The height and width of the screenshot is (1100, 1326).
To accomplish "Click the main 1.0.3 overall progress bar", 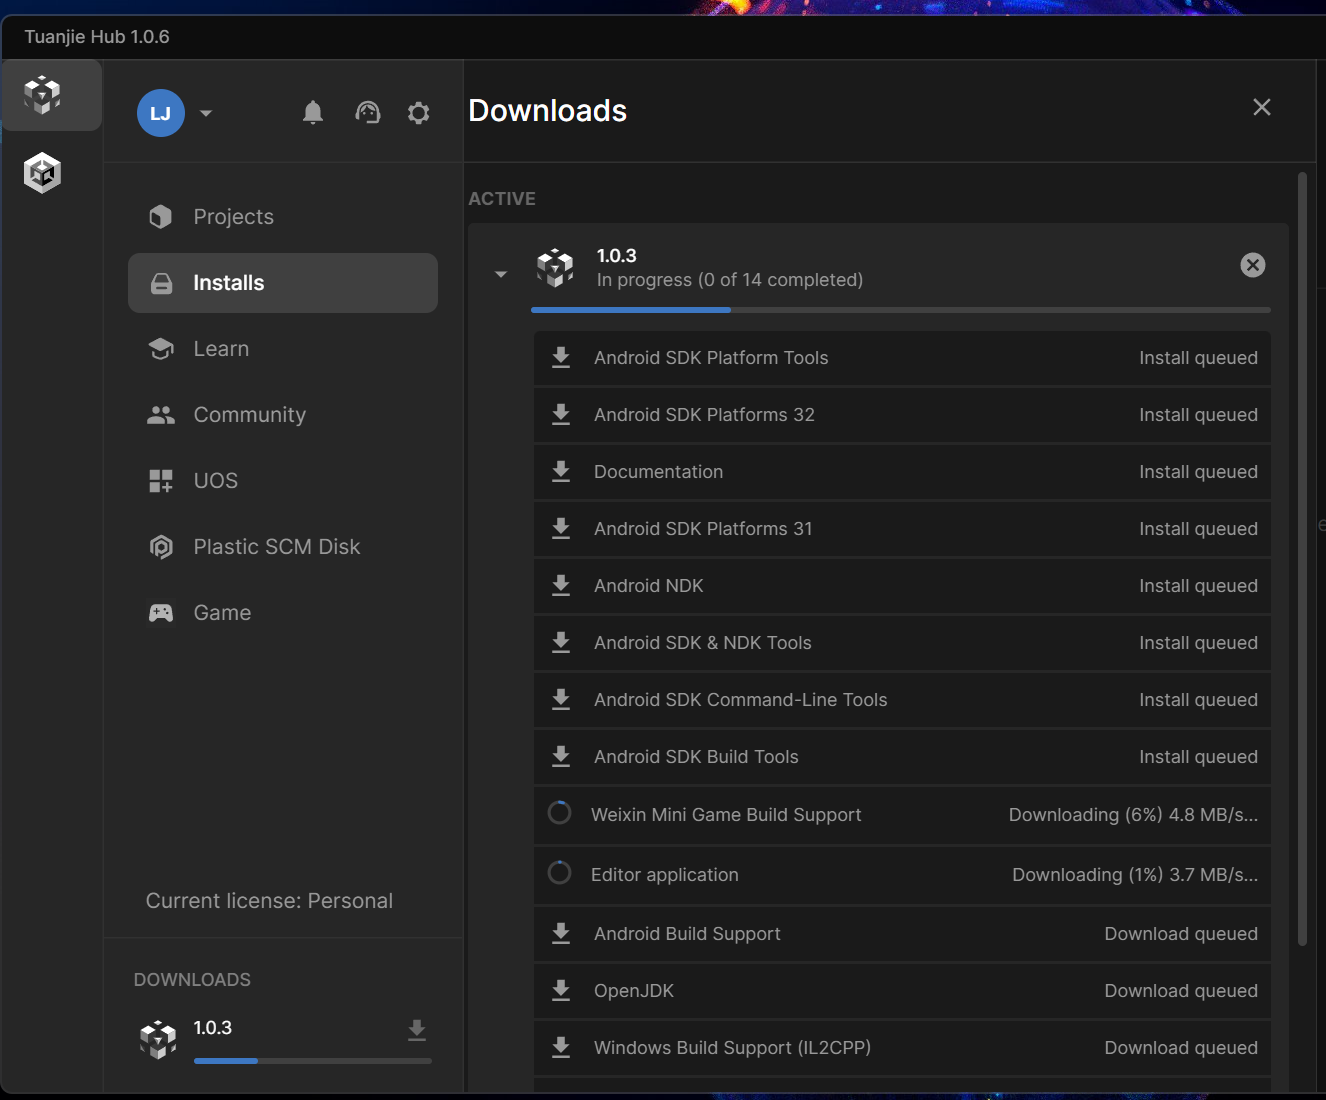I will (x=901, y=310).
